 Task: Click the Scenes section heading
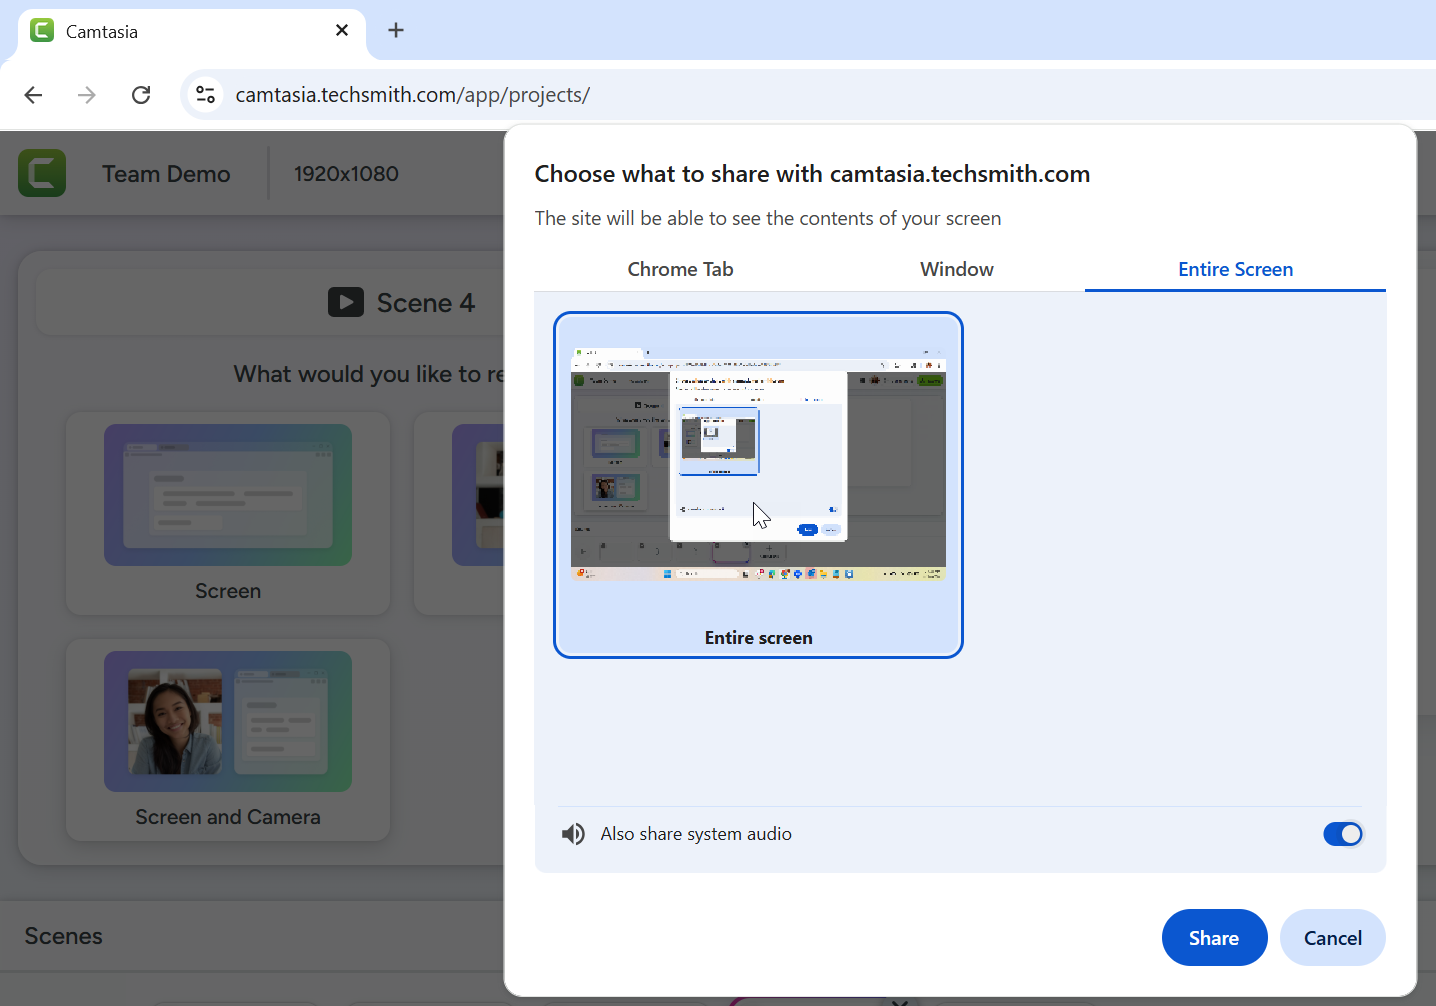click(x=64, y=936)
